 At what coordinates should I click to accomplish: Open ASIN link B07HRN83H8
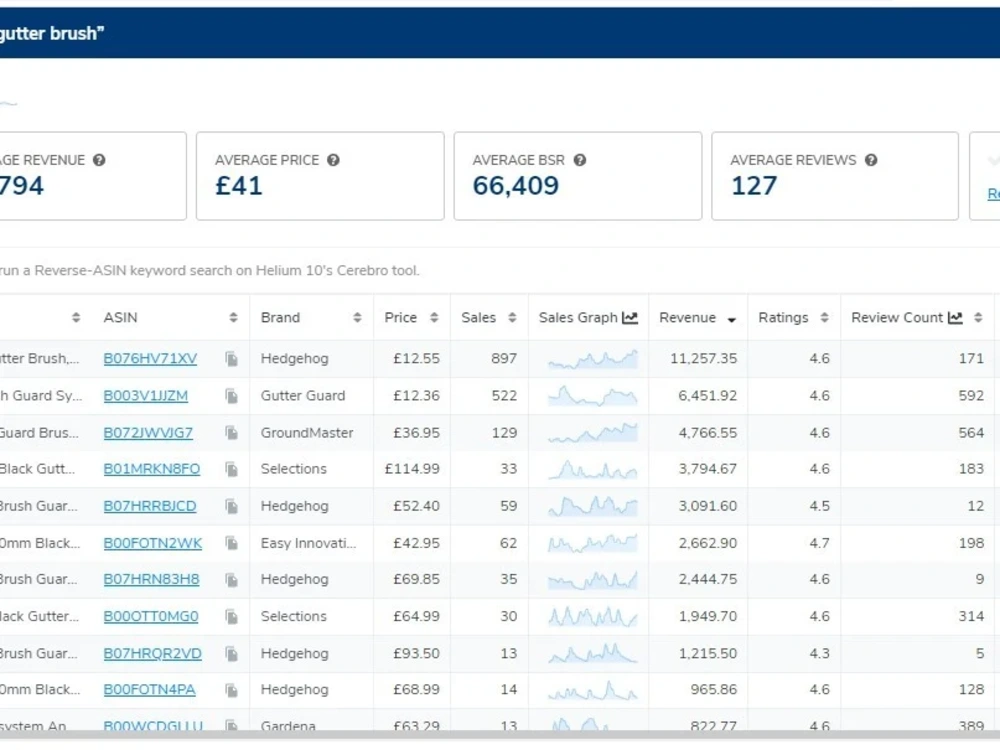152,579
